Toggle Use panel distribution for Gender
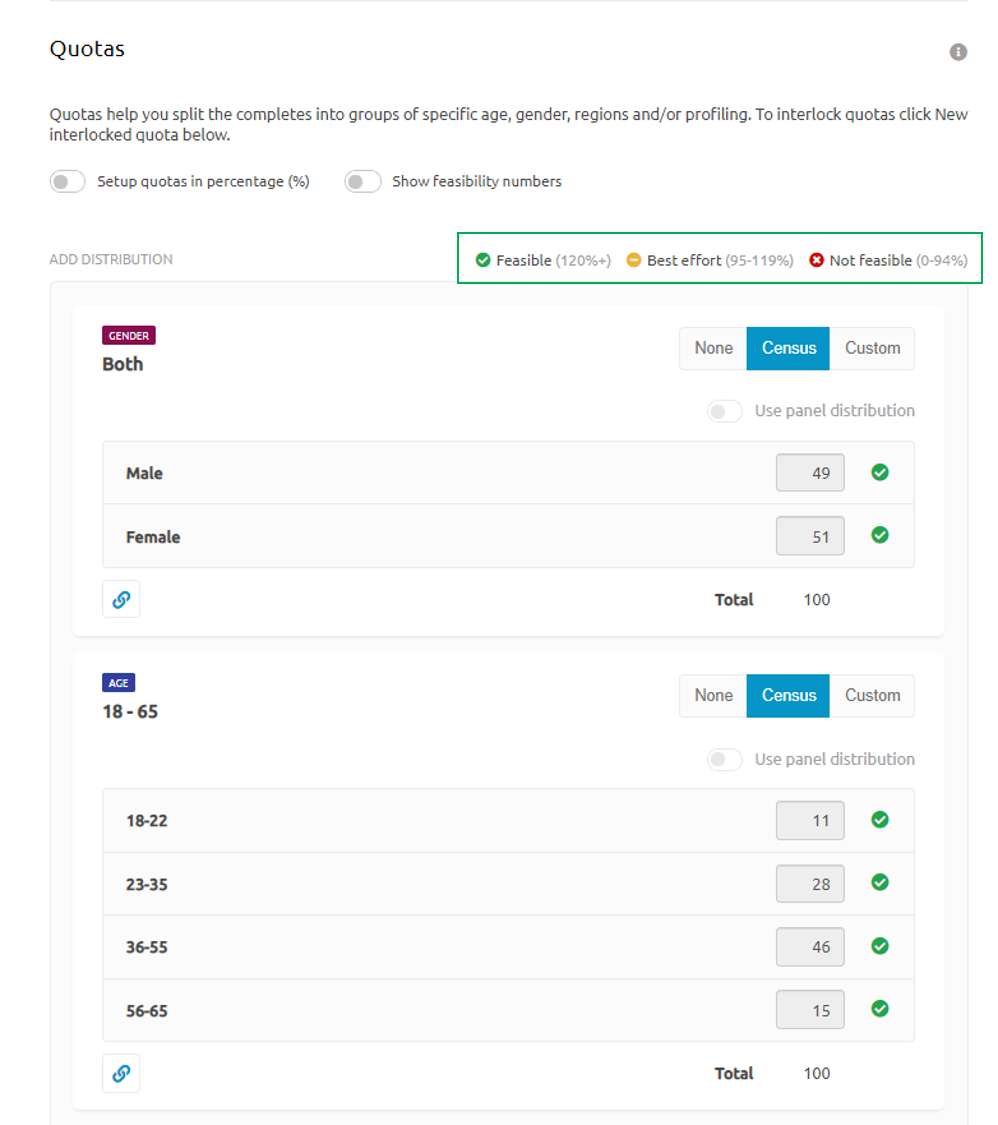Viewport: 998px width, 1125px height. 725,411
